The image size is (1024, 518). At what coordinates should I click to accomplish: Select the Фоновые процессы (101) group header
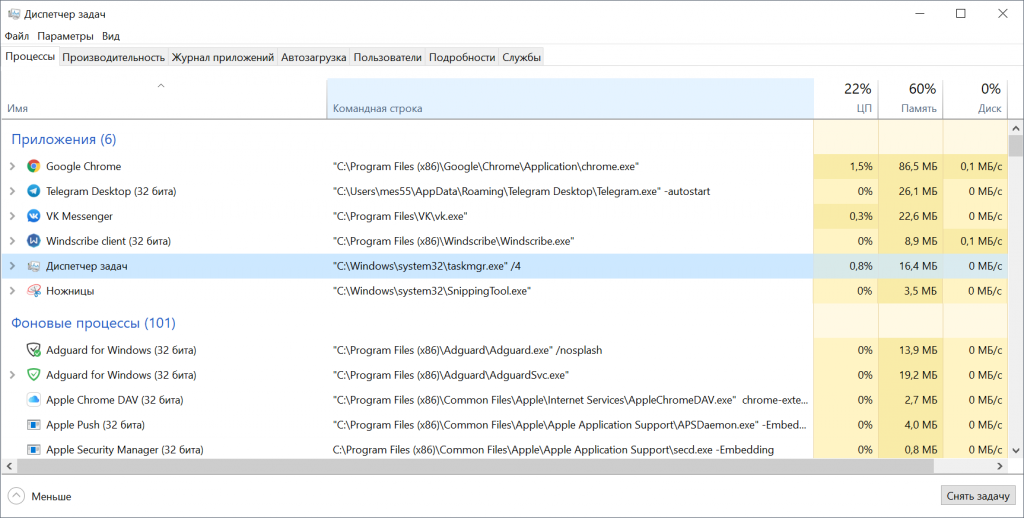[x=93, y=323]
